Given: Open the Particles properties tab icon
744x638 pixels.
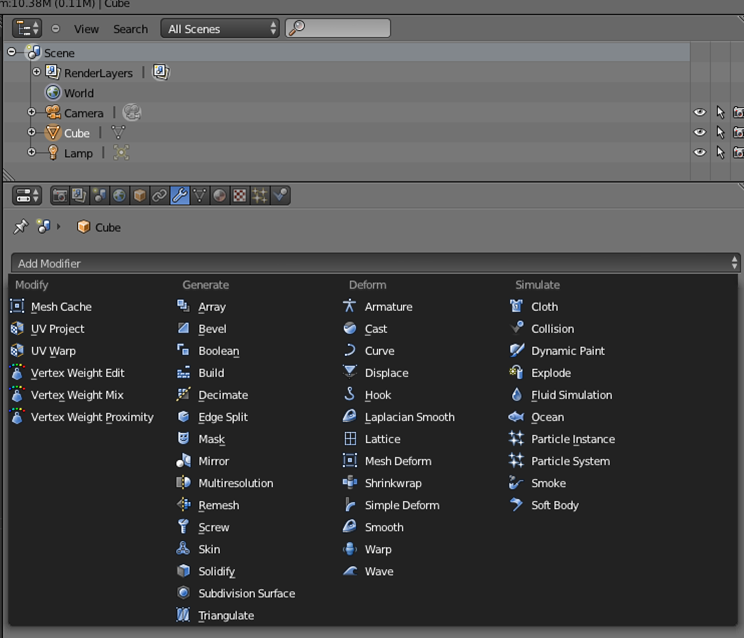Looking at the screenshot, I should (x=260, y=196).
